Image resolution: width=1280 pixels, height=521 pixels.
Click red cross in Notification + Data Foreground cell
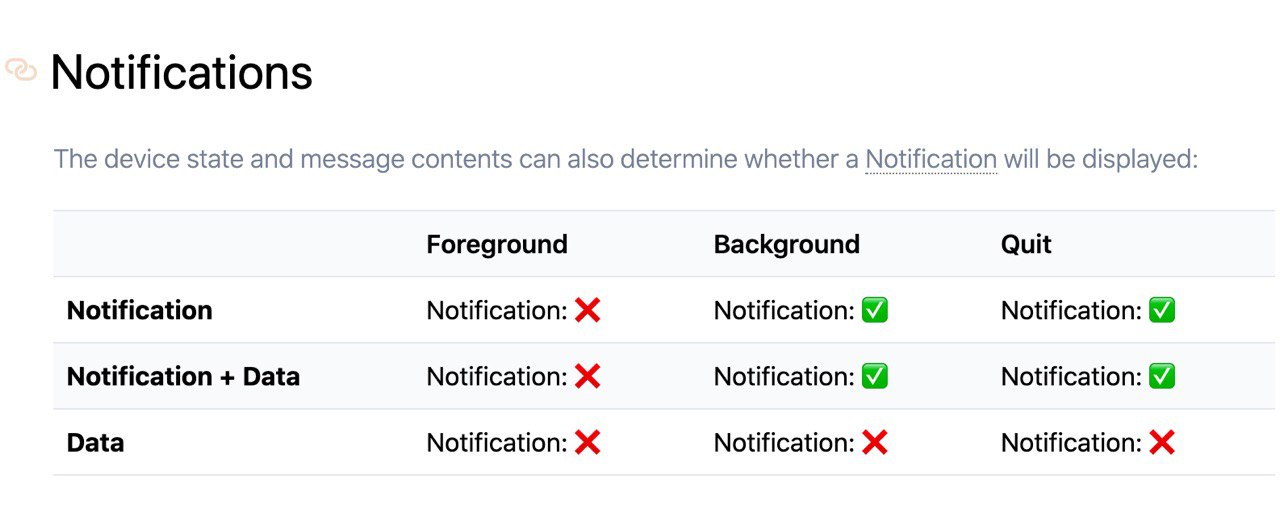(588, 376)
